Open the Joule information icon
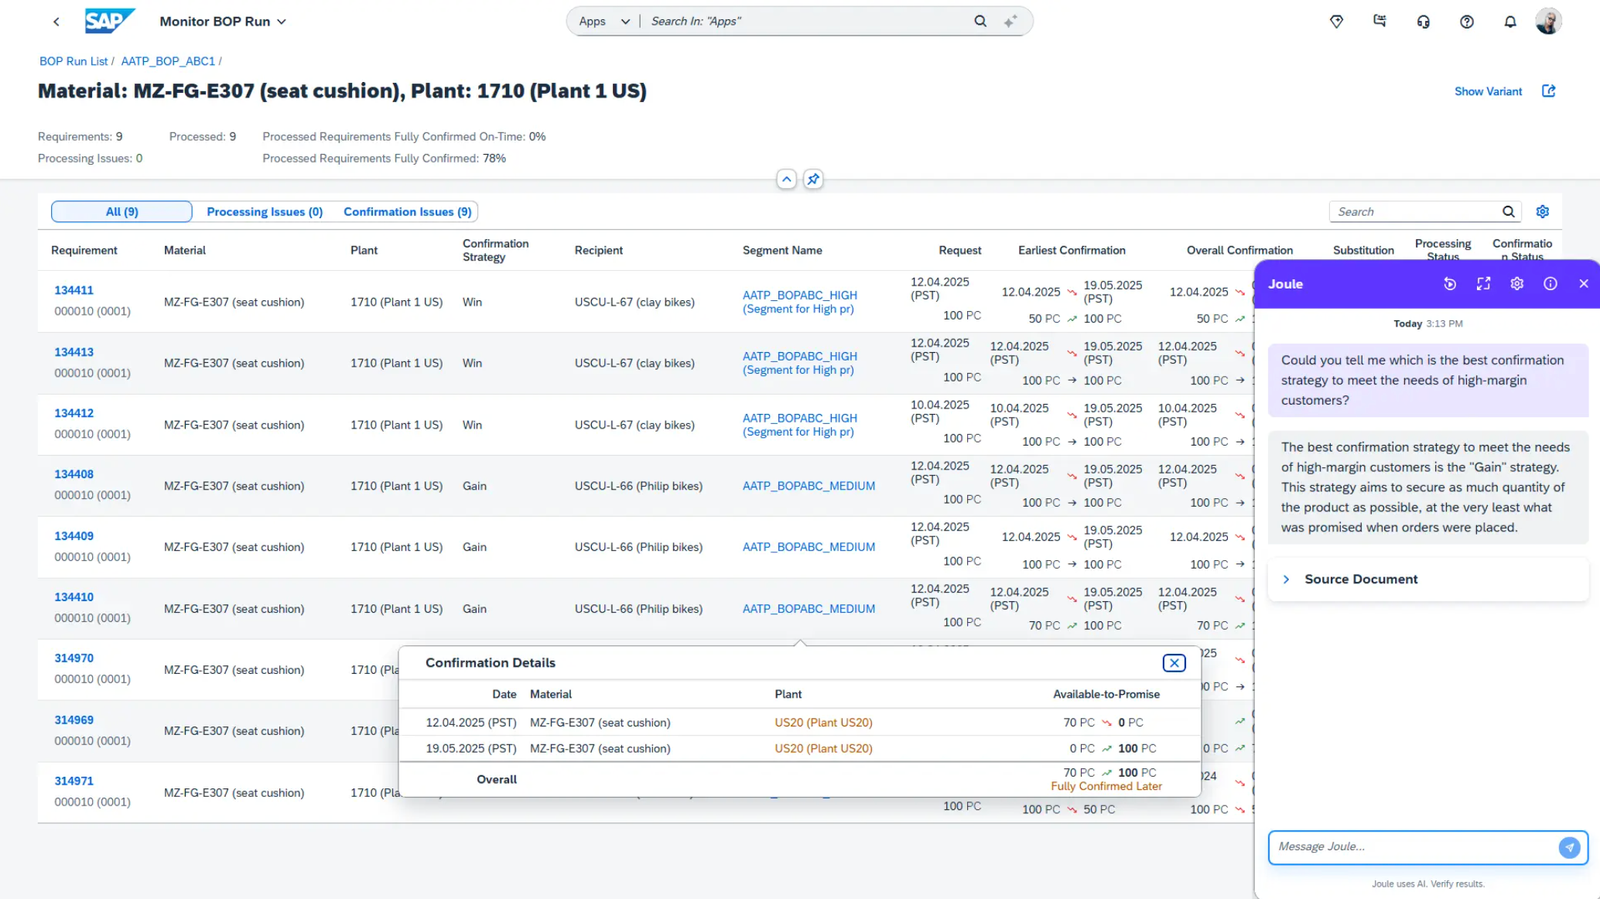 coord(1550,284)
